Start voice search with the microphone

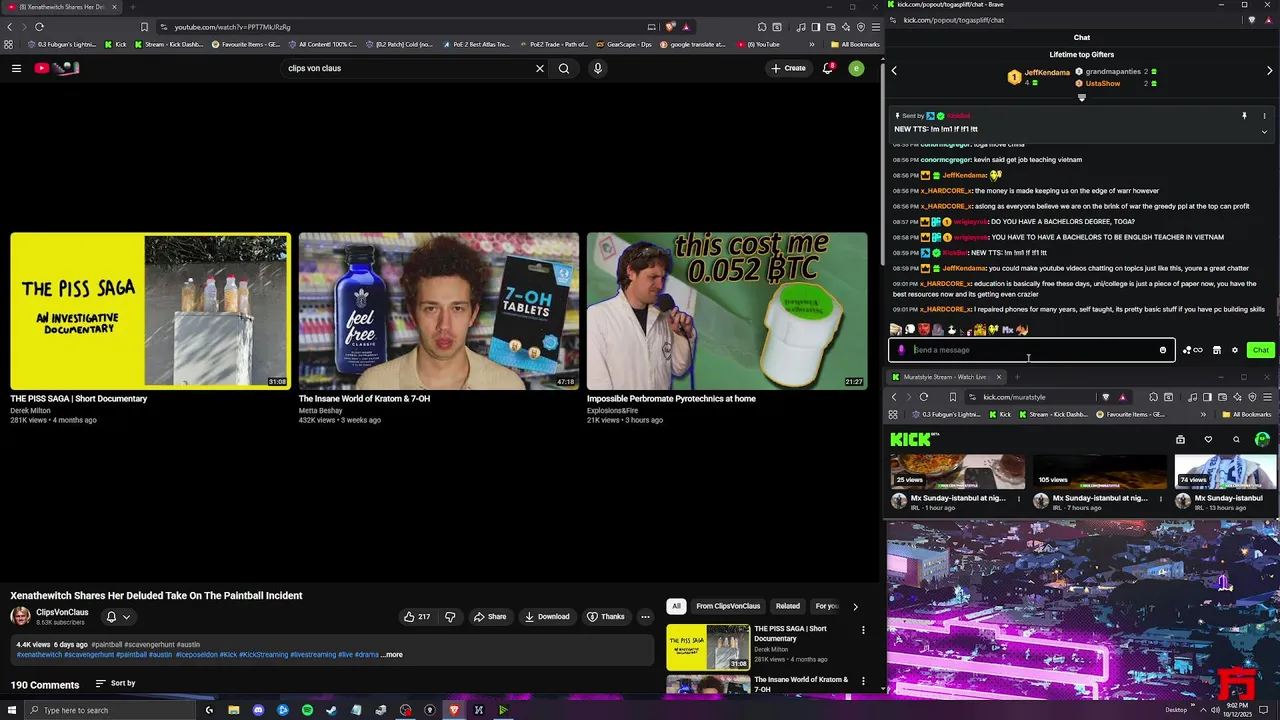598,68
